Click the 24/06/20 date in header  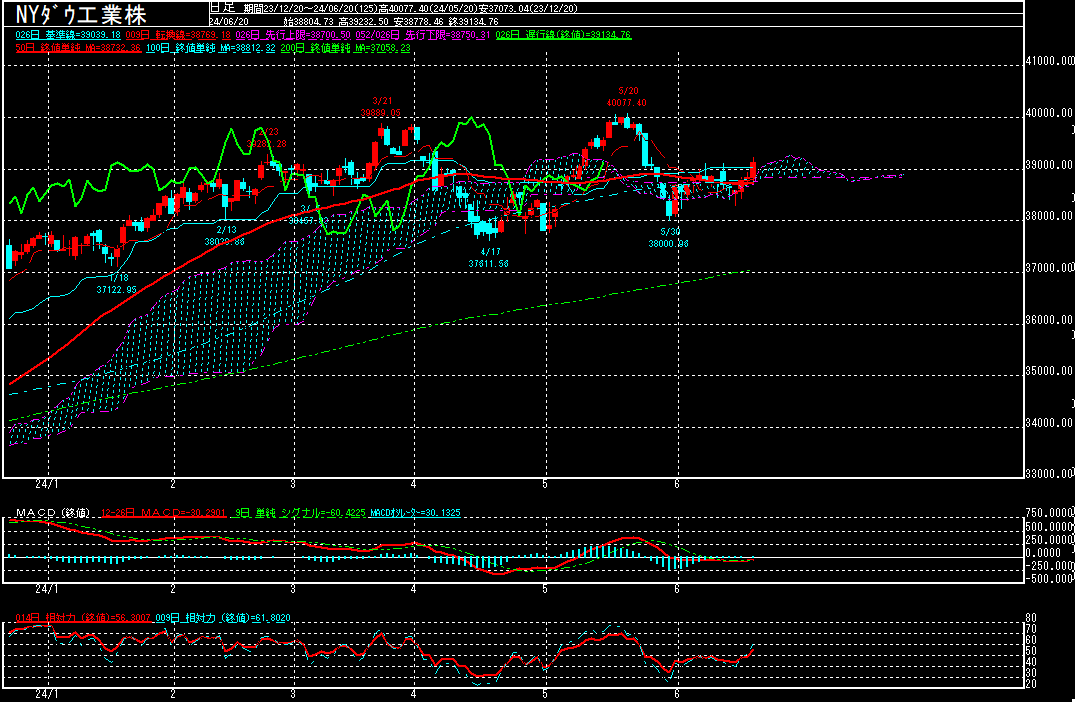tap(229, 22)
